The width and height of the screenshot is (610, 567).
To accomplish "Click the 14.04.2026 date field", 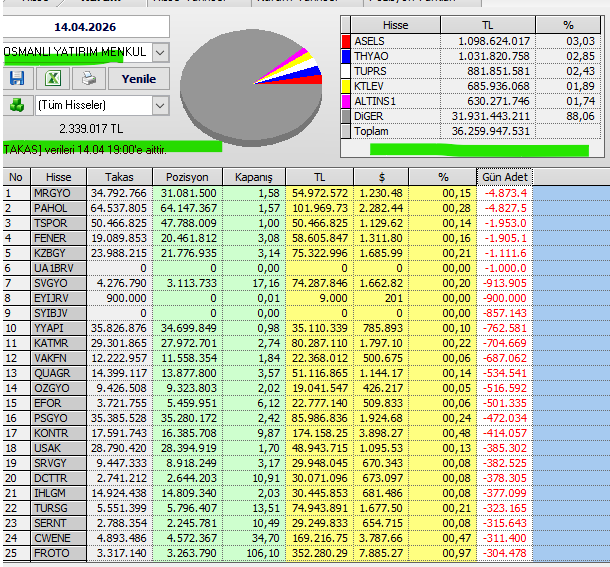I will point(86,27).
